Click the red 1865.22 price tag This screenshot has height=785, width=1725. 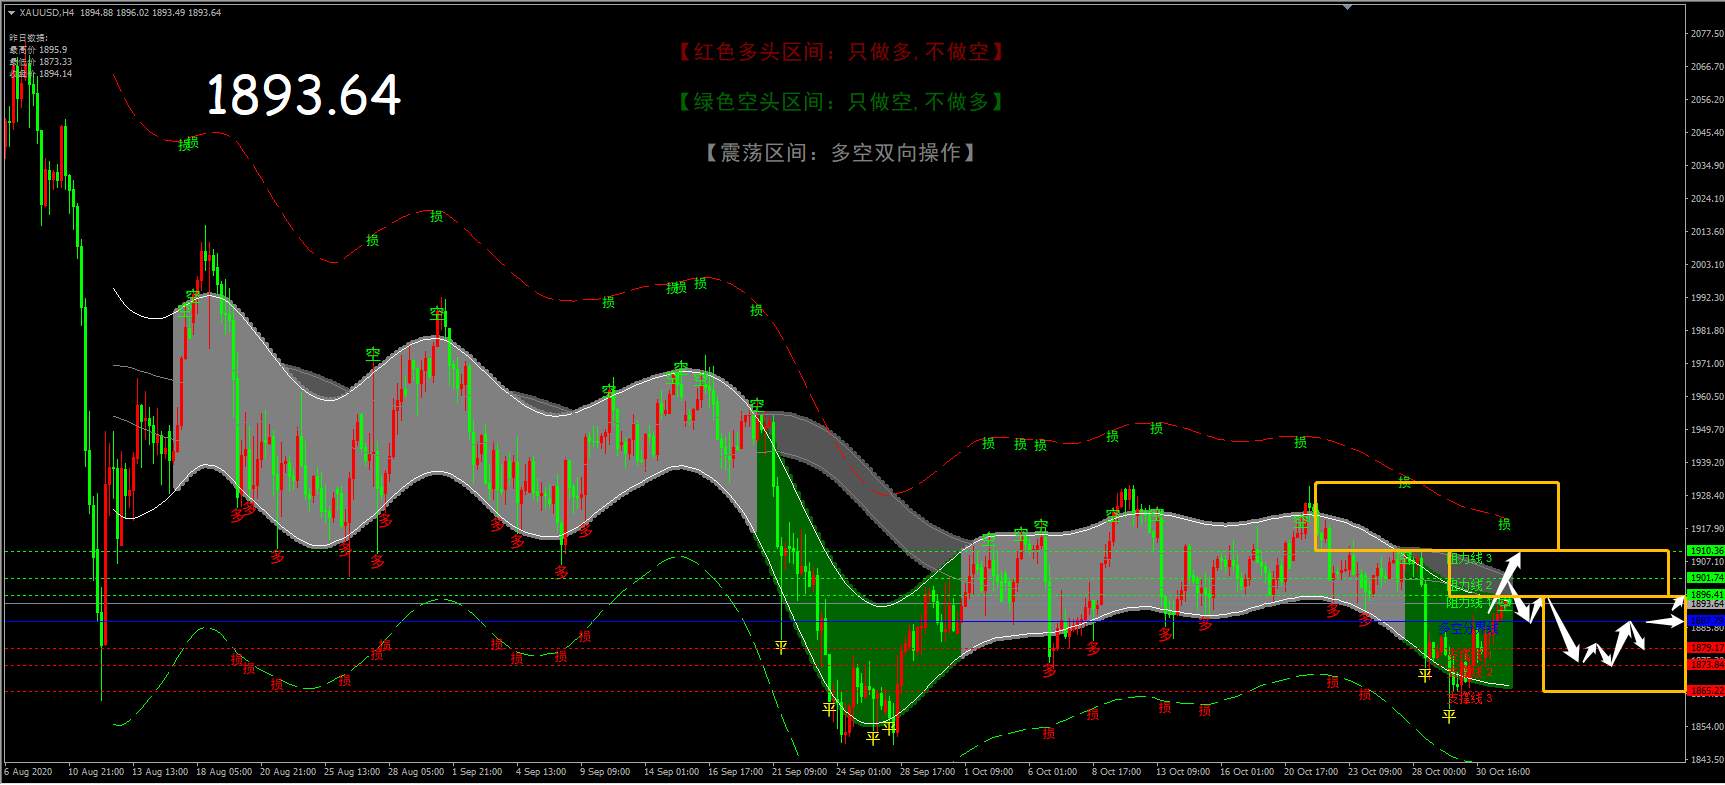(1706, 691)
